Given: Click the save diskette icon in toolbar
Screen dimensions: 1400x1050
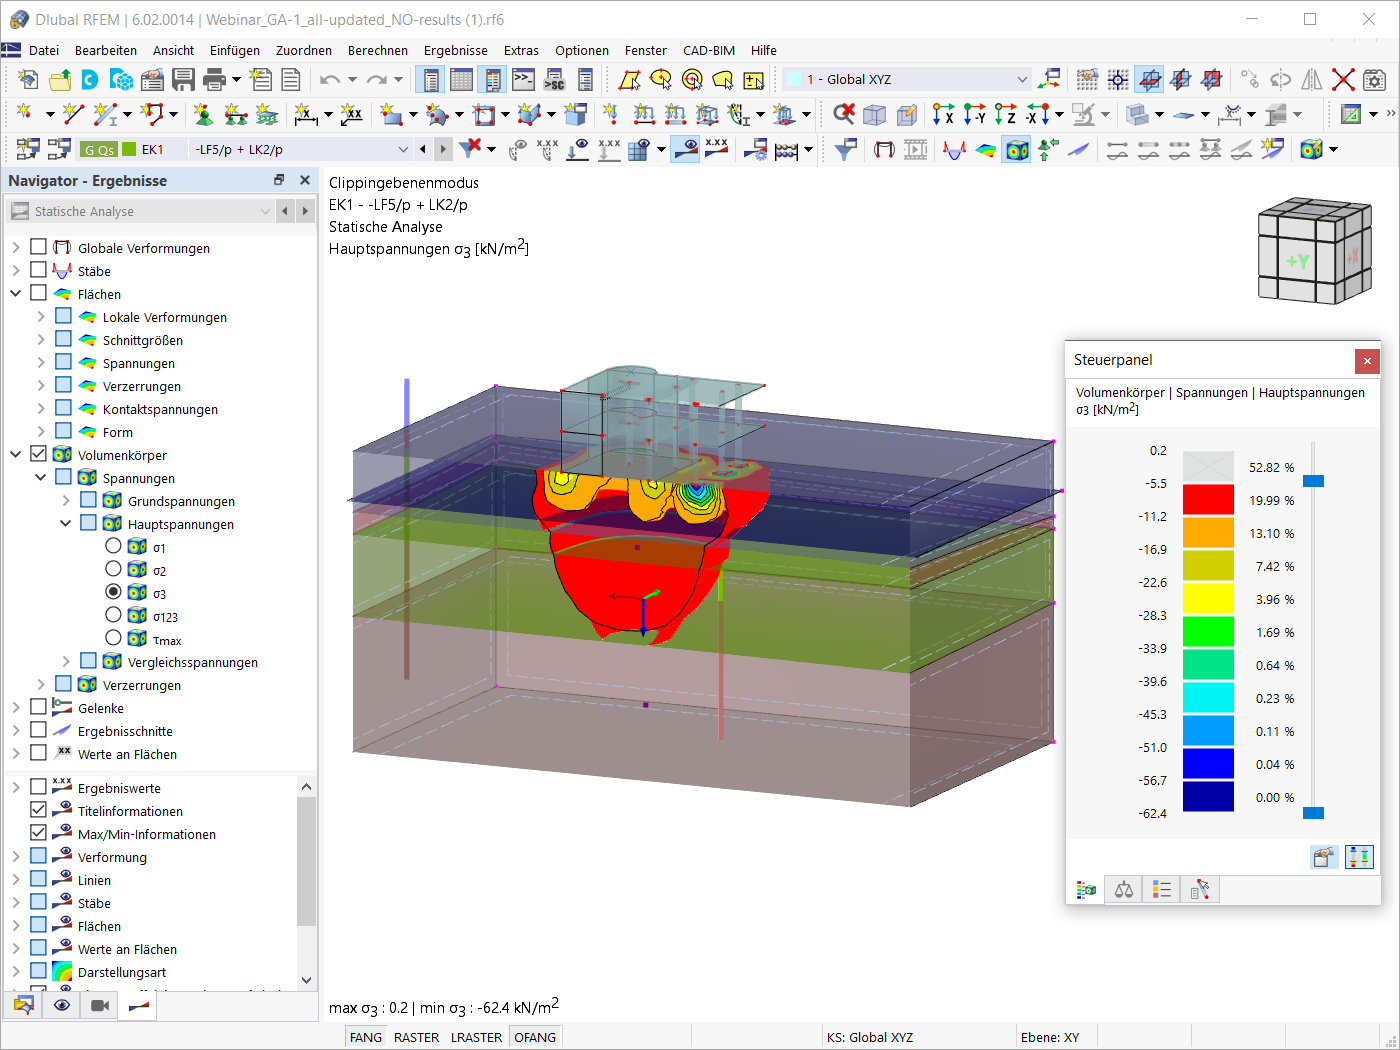Looking at the screenshot, I should [x=183, y=79].
